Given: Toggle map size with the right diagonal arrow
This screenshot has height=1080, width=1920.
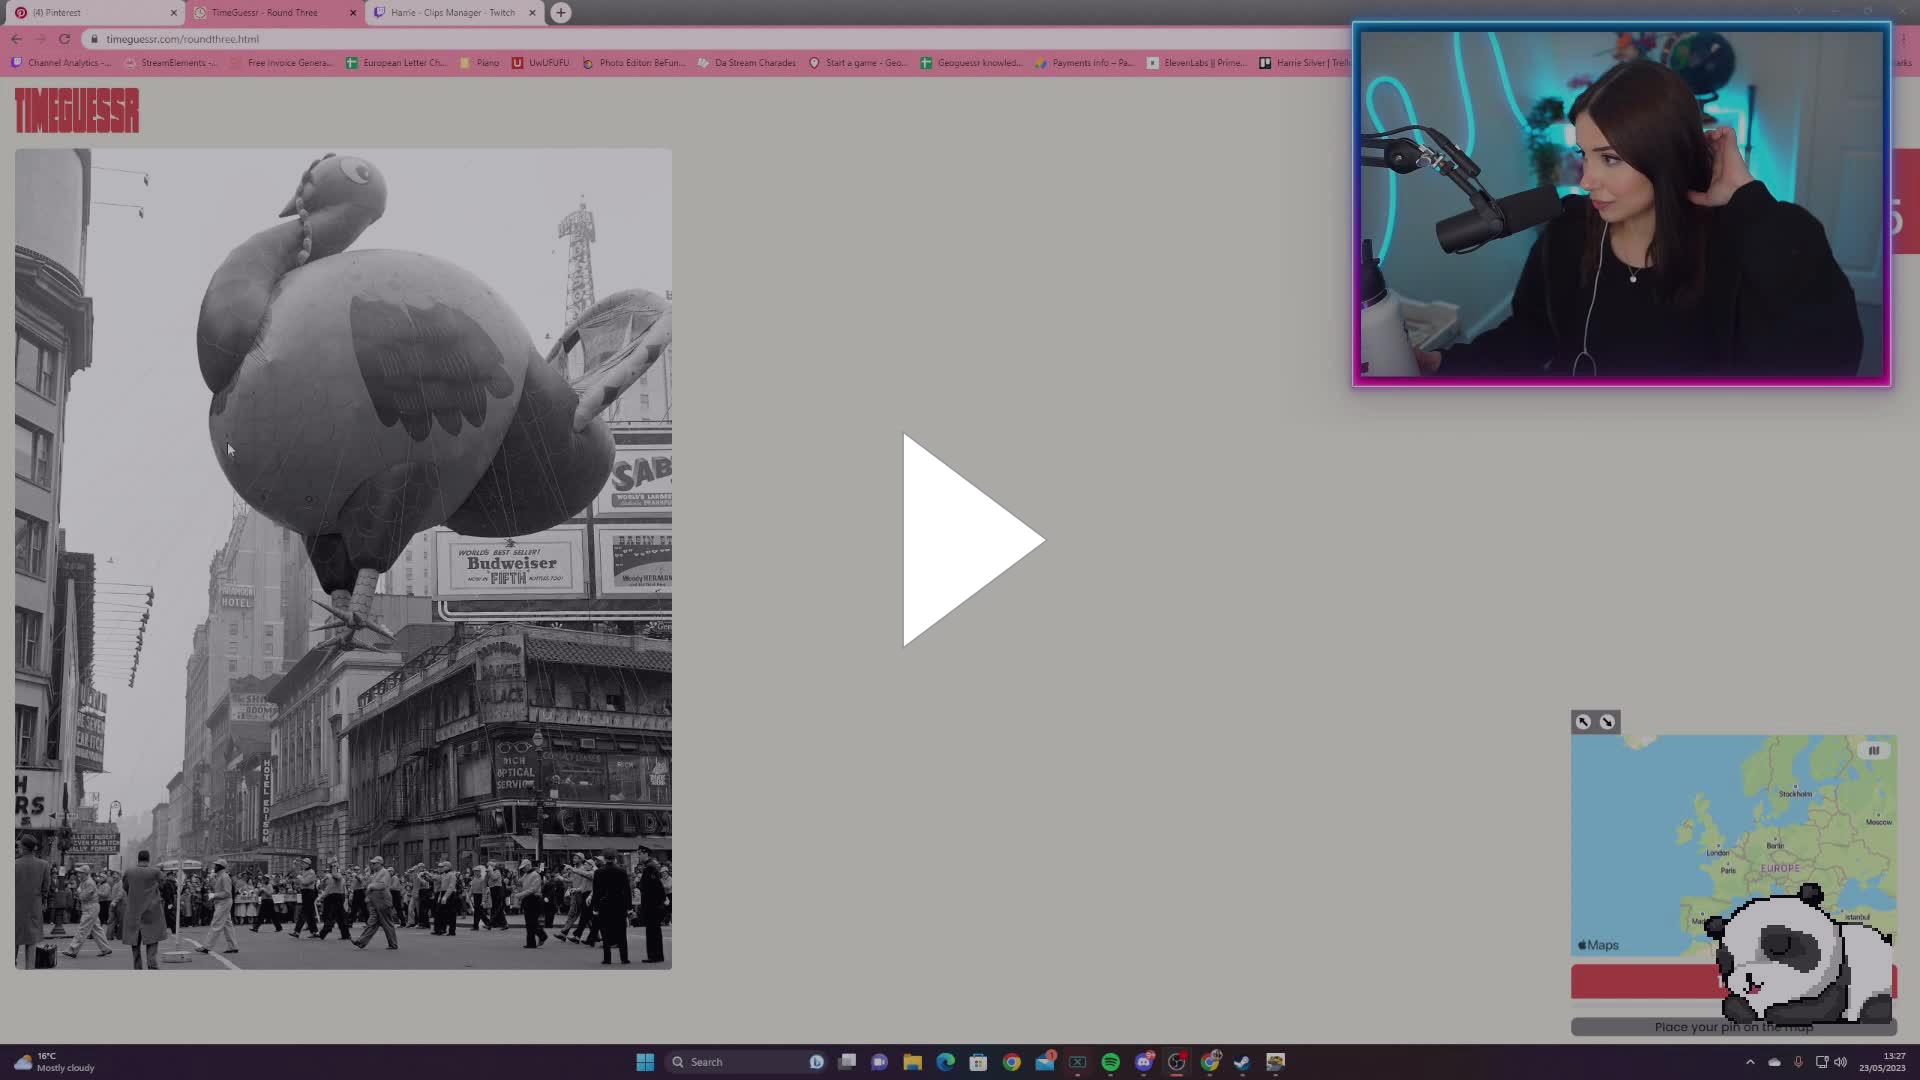Looking at the screenshot, I should click(x=1608, y=722).
